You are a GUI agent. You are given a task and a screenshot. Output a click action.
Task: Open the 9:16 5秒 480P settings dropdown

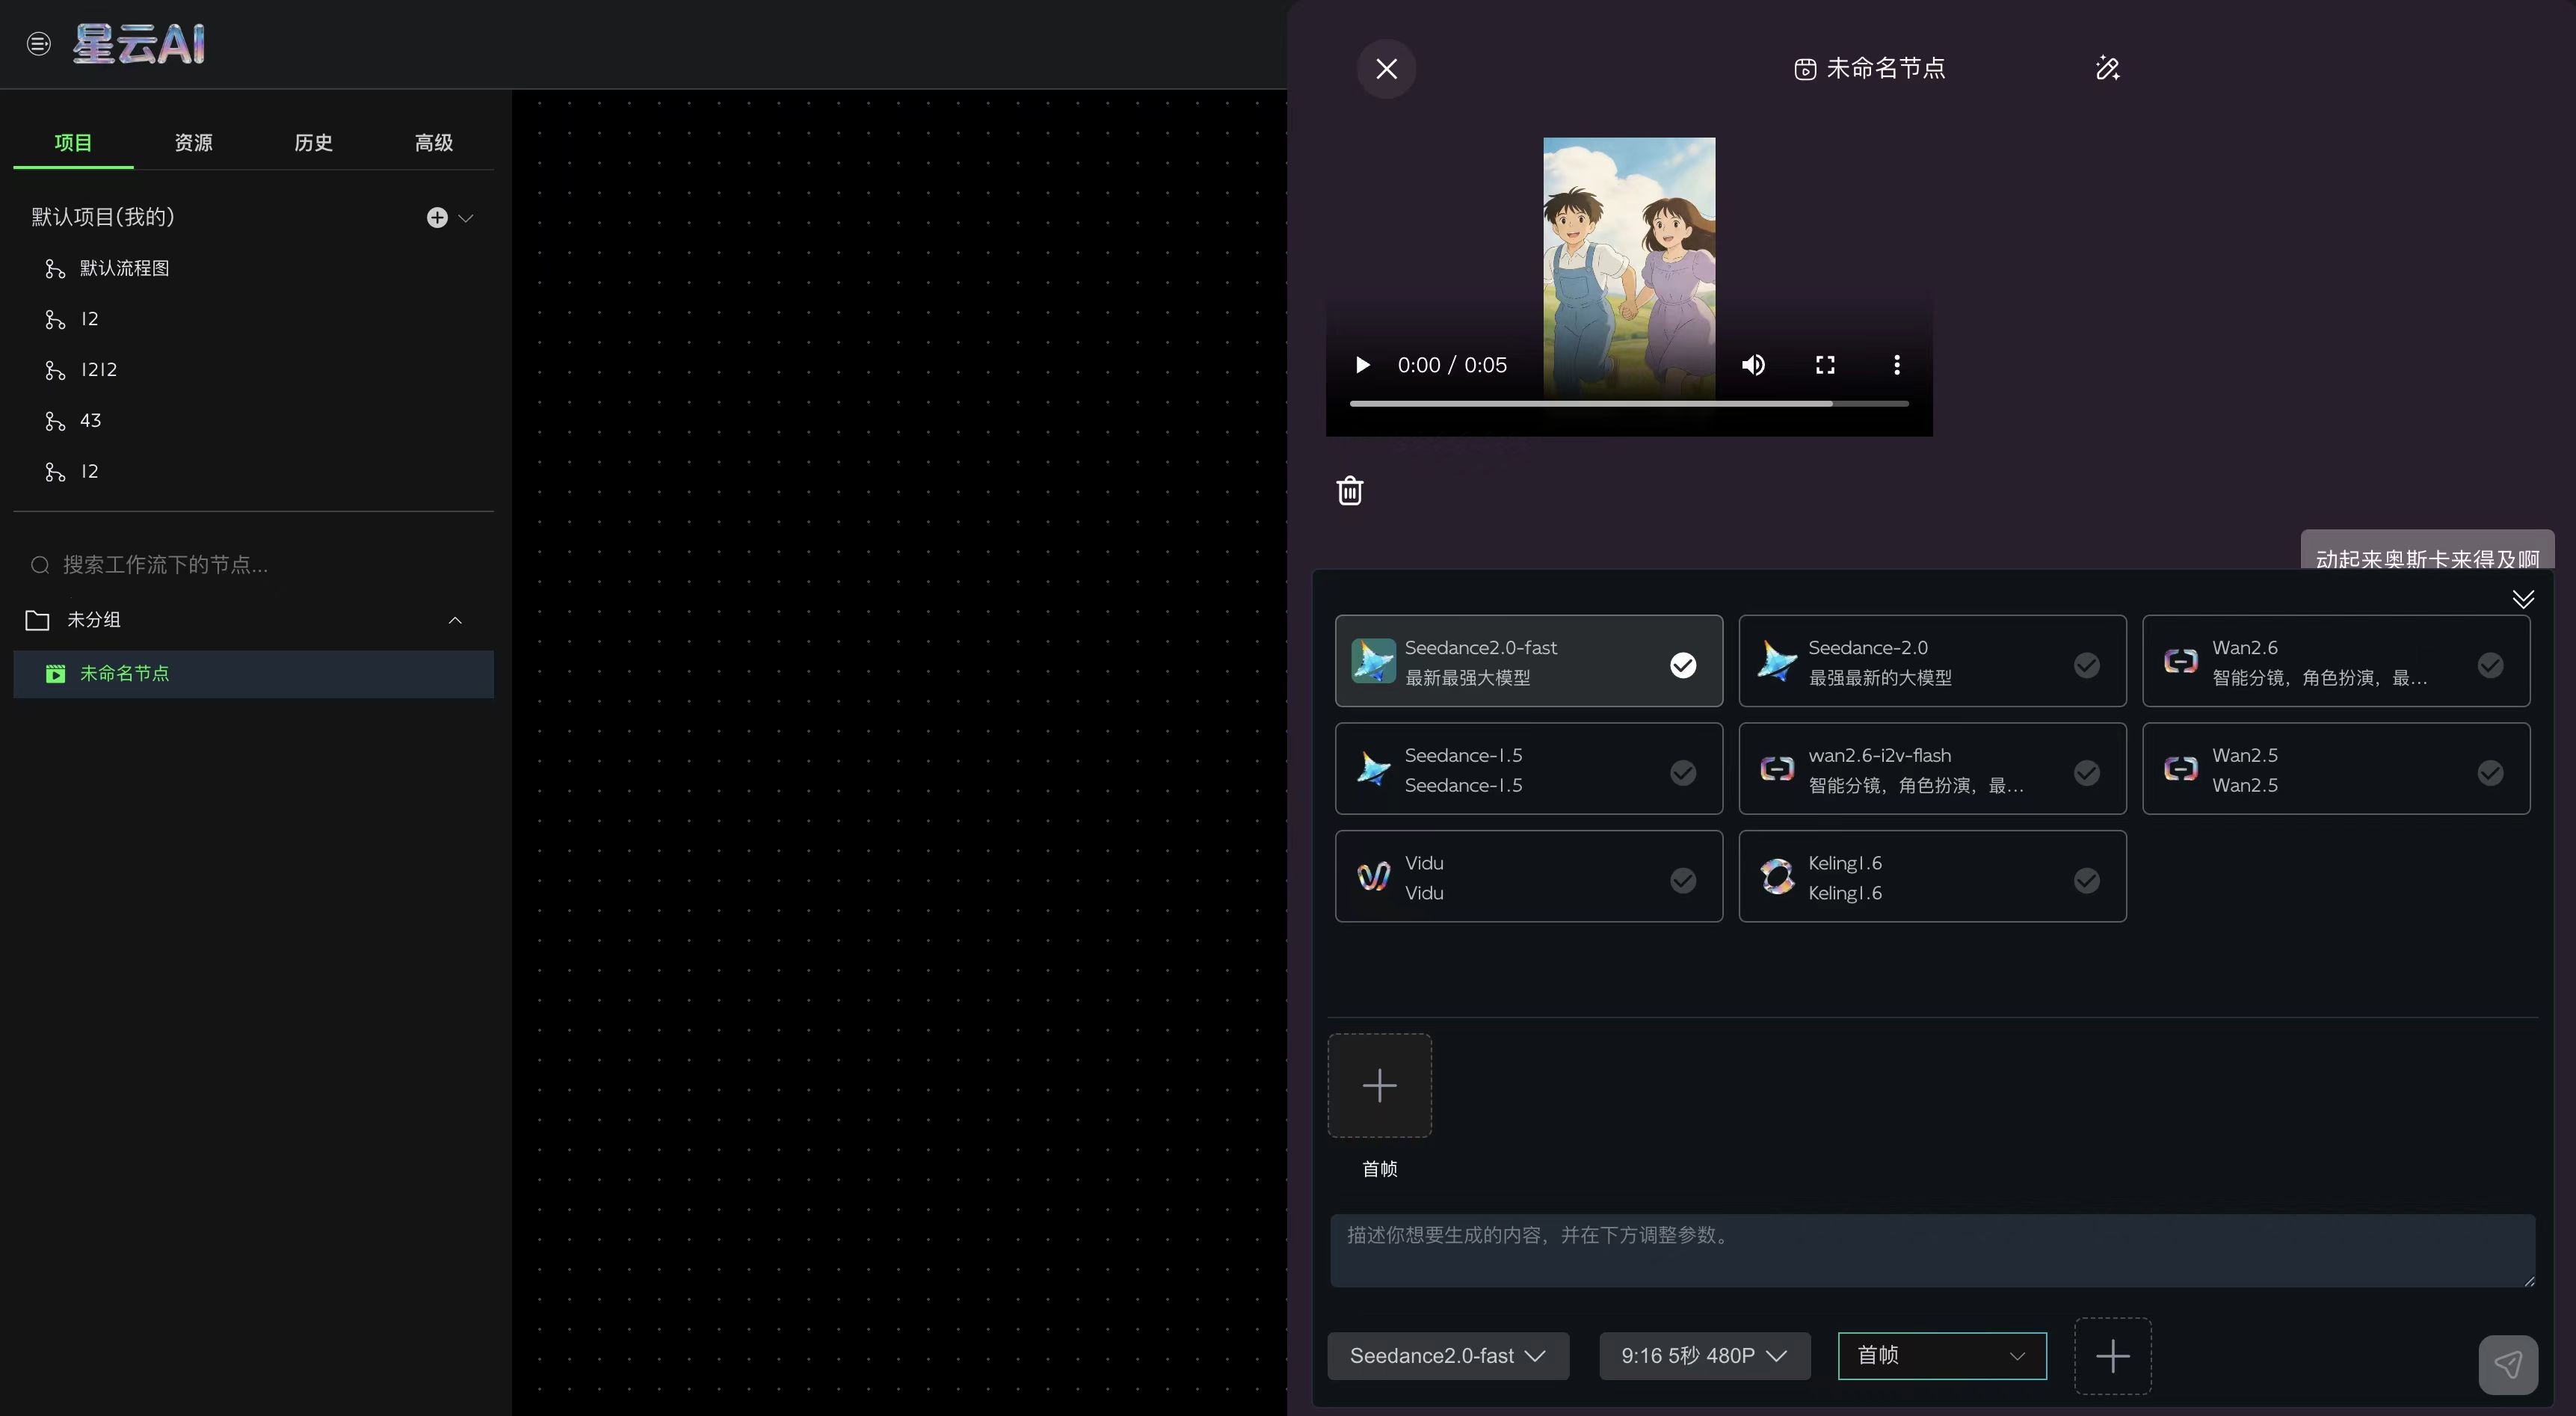(x=1704, y=1356)
